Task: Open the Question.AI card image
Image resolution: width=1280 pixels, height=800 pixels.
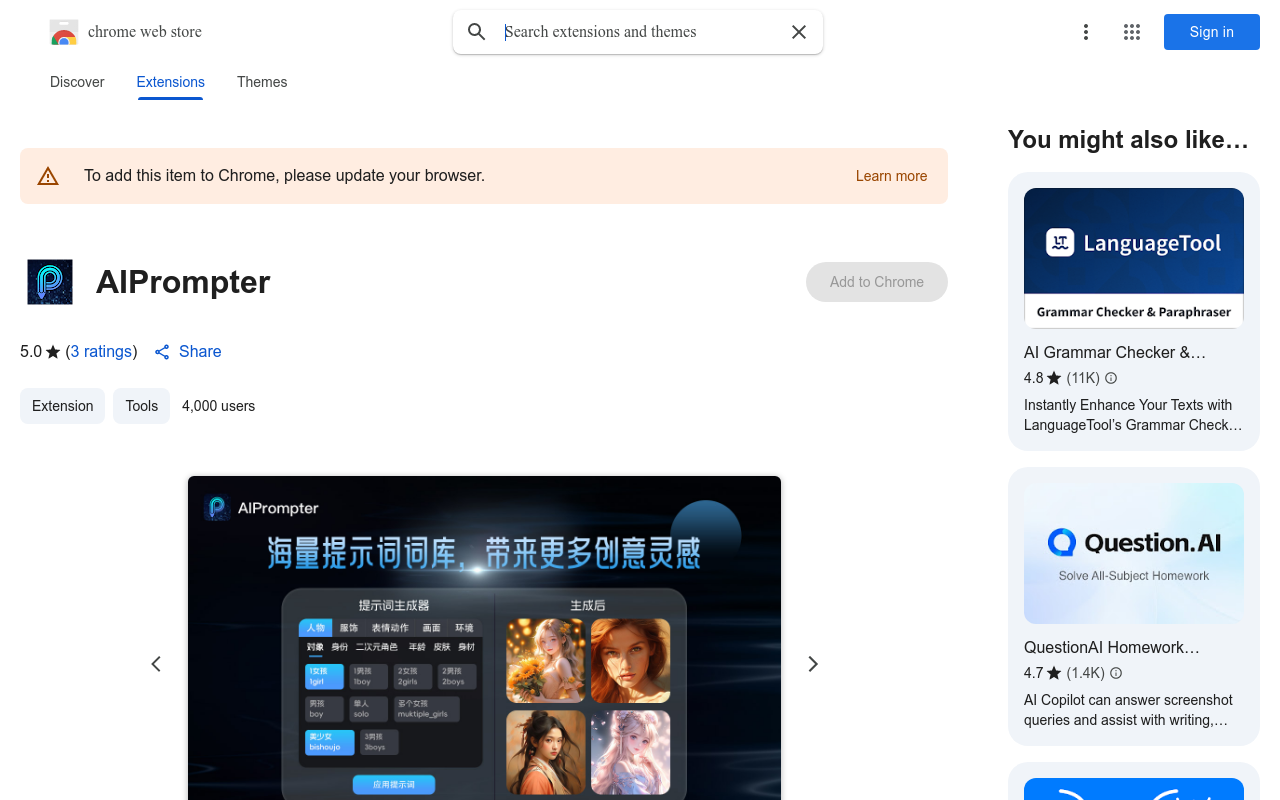Action: (x=1134, y=553)
